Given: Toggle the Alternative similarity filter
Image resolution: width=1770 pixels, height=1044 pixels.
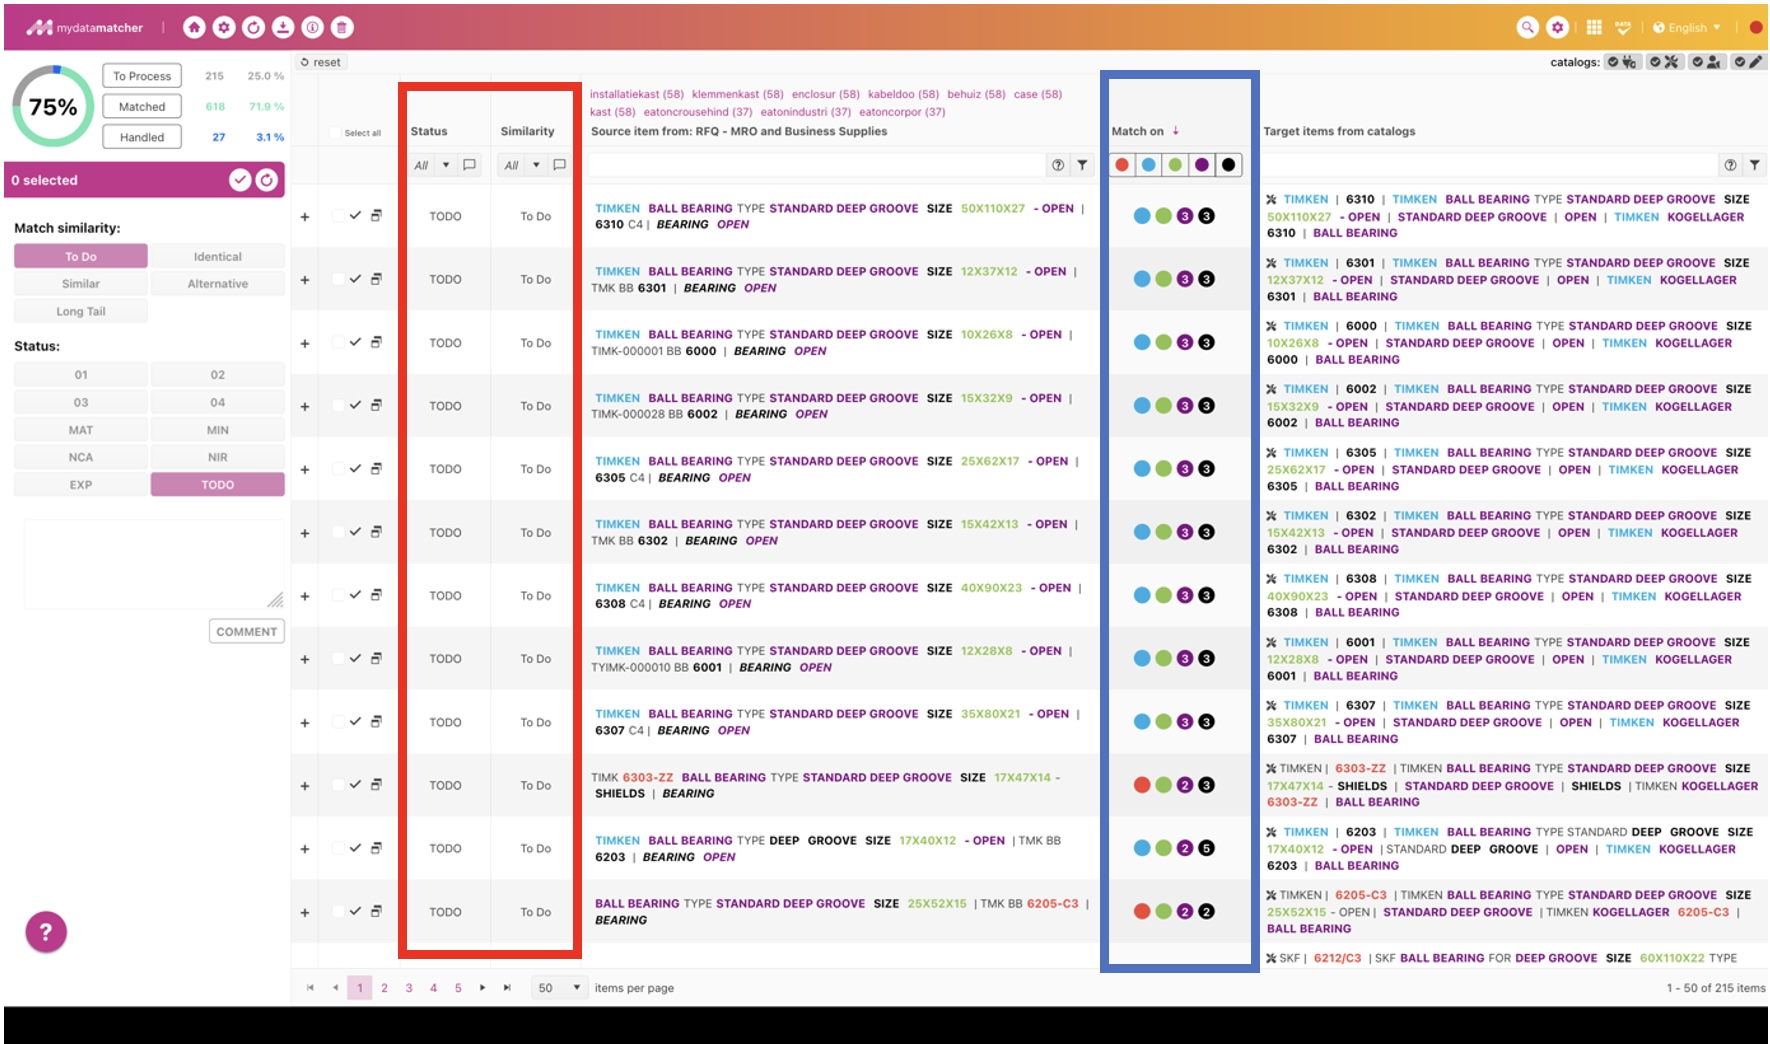Looking at the screenshot, I should pos(218,284).
